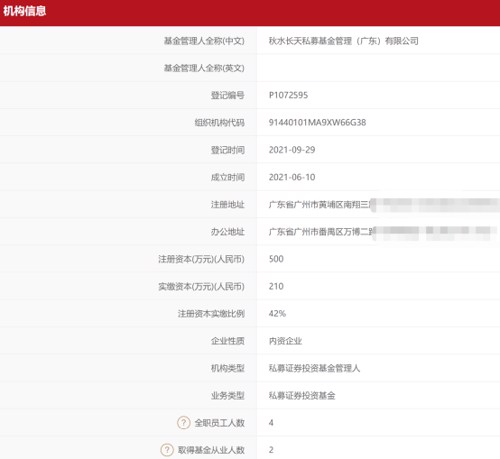The image size is (500, 459).
Task: Click the business type value 私募证券投资基金
Action: coord(302,396)
